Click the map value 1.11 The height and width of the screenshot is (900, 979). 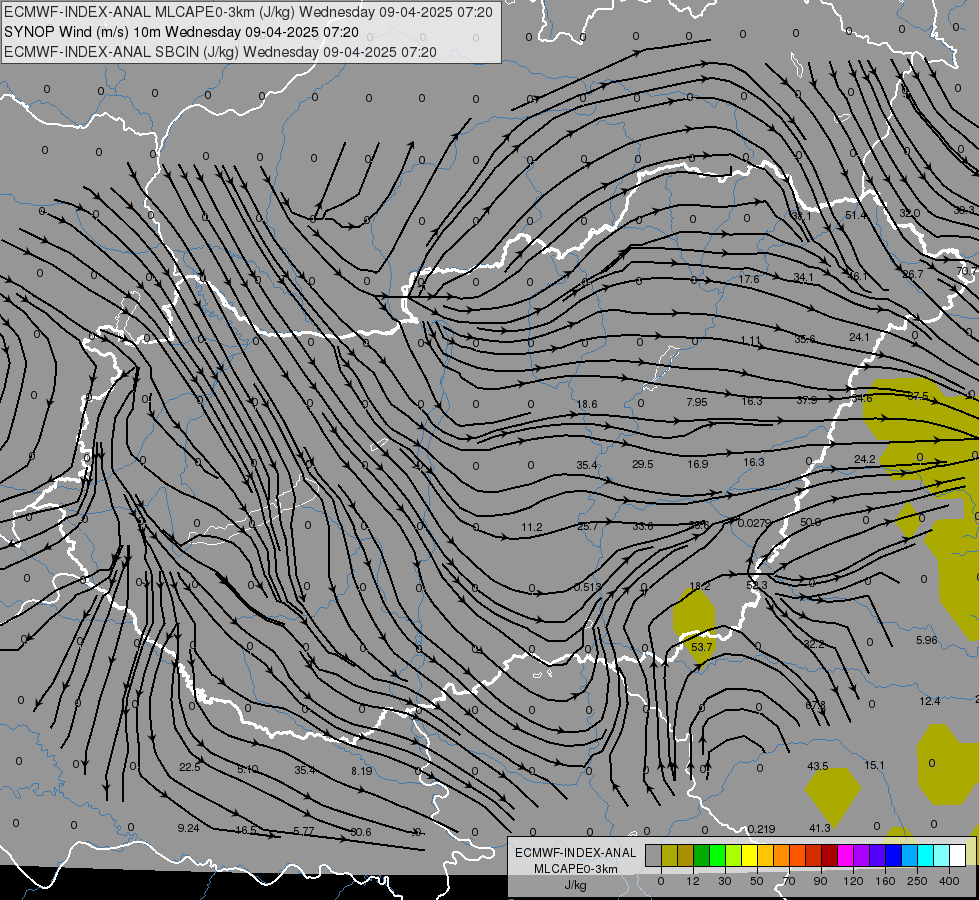tap(751, 340)
